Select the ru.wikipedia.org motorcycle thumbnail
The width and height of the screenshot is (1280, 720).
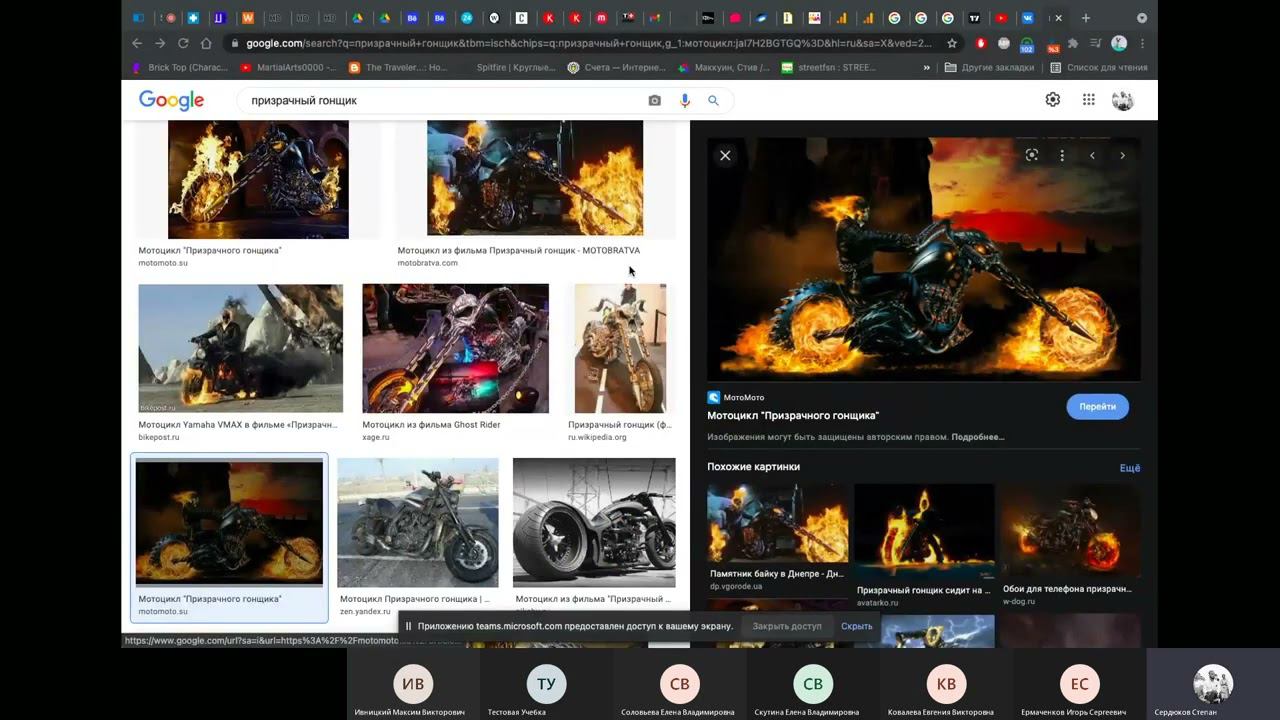[x=620, y=348]
